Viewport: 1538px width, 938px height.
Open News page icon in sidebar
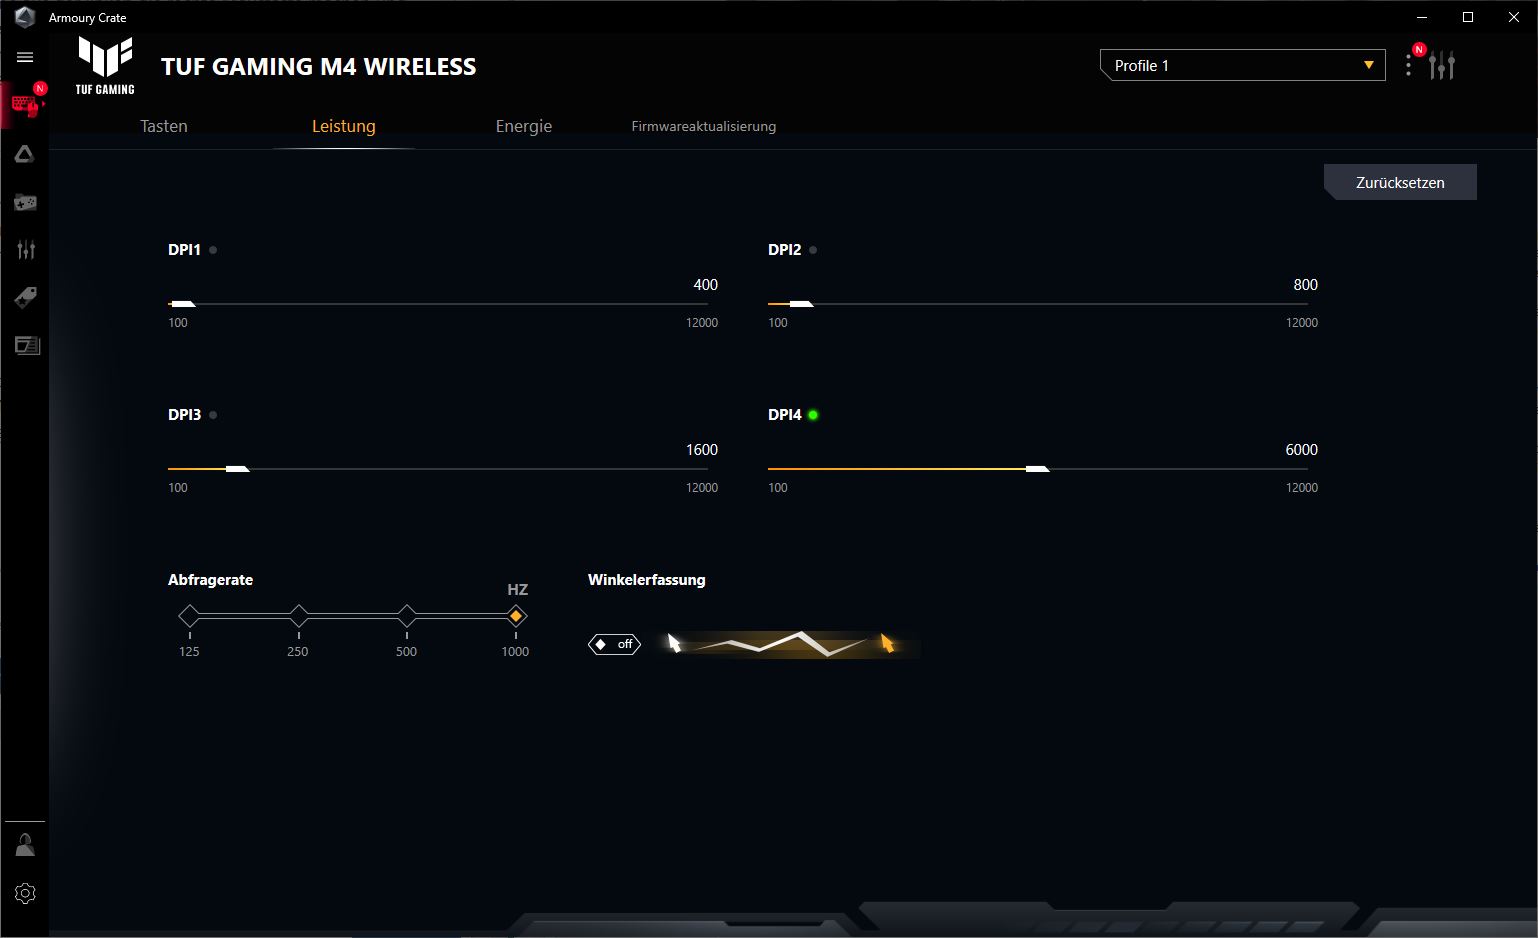click(26, 345)
